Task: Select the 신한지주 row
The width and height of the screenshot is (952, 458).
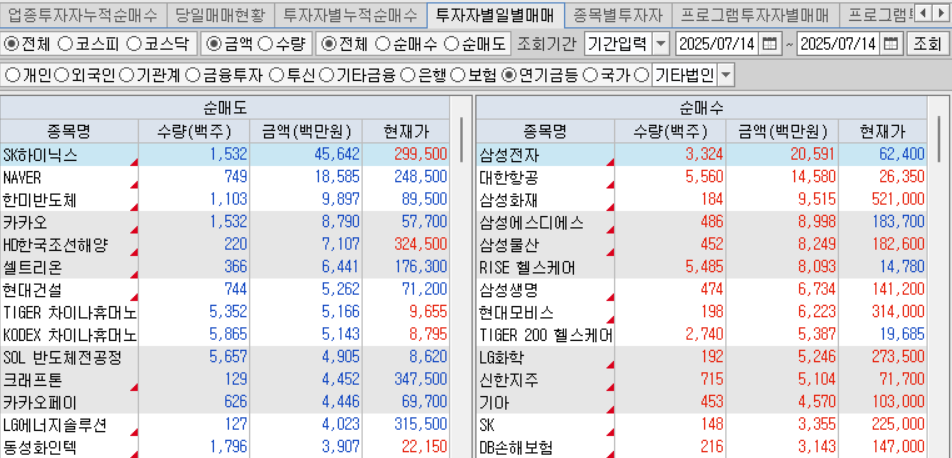Action: point(702,379)
